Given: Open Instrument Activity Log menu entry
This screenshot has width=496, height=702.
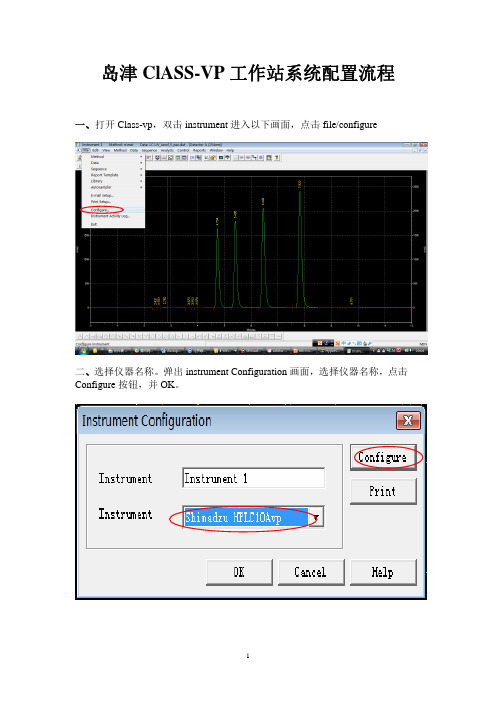Looking at the screenshot, I should [x=110, y=216].
